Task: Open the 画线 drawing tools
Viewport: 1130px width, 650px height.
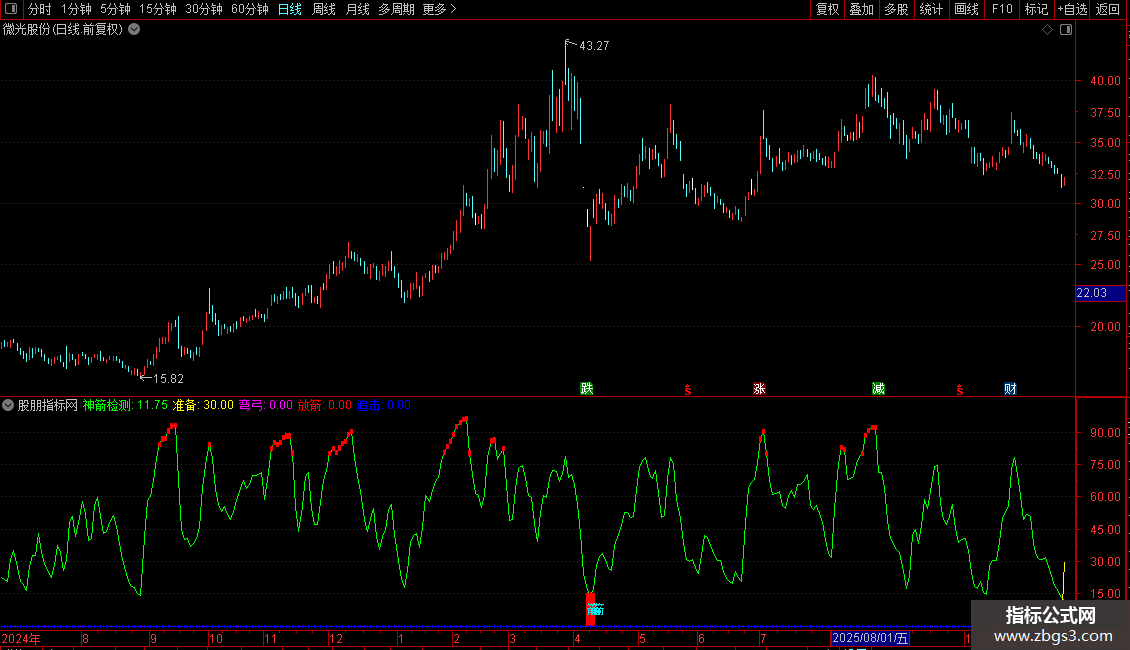Action: coord(966,9)
